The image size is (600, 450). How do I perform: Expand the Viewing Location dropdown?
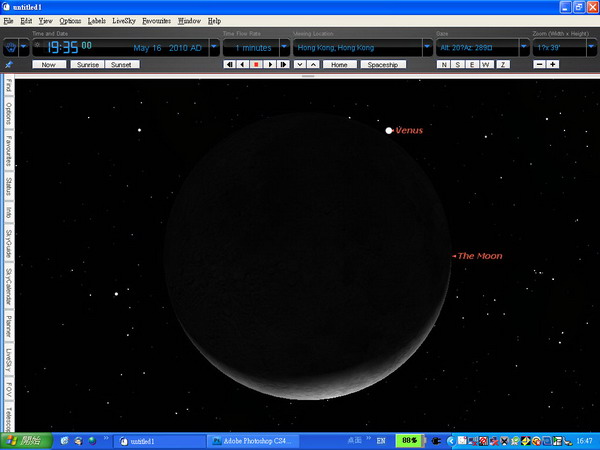coord(427,47)
